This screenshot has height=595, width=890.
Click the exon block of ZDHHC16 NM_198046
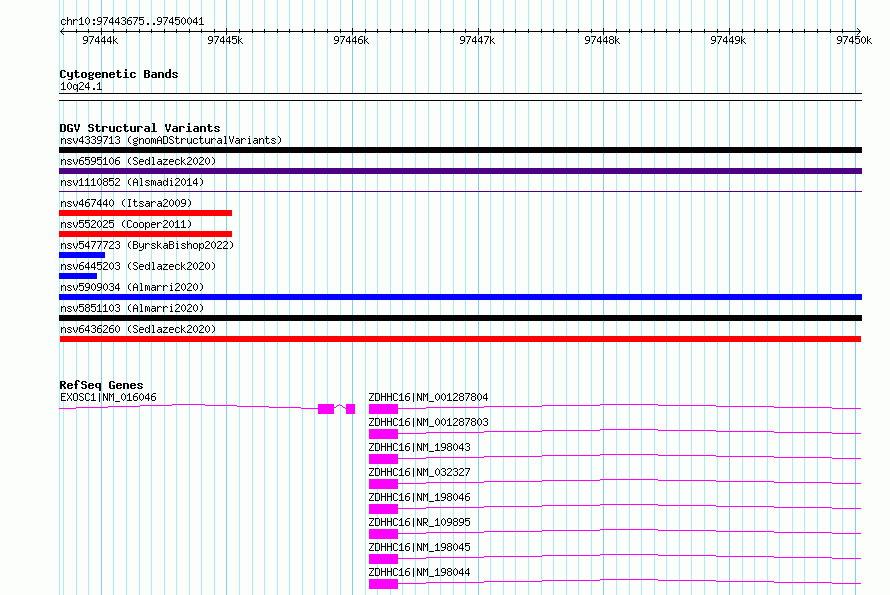tap(383, 509)
